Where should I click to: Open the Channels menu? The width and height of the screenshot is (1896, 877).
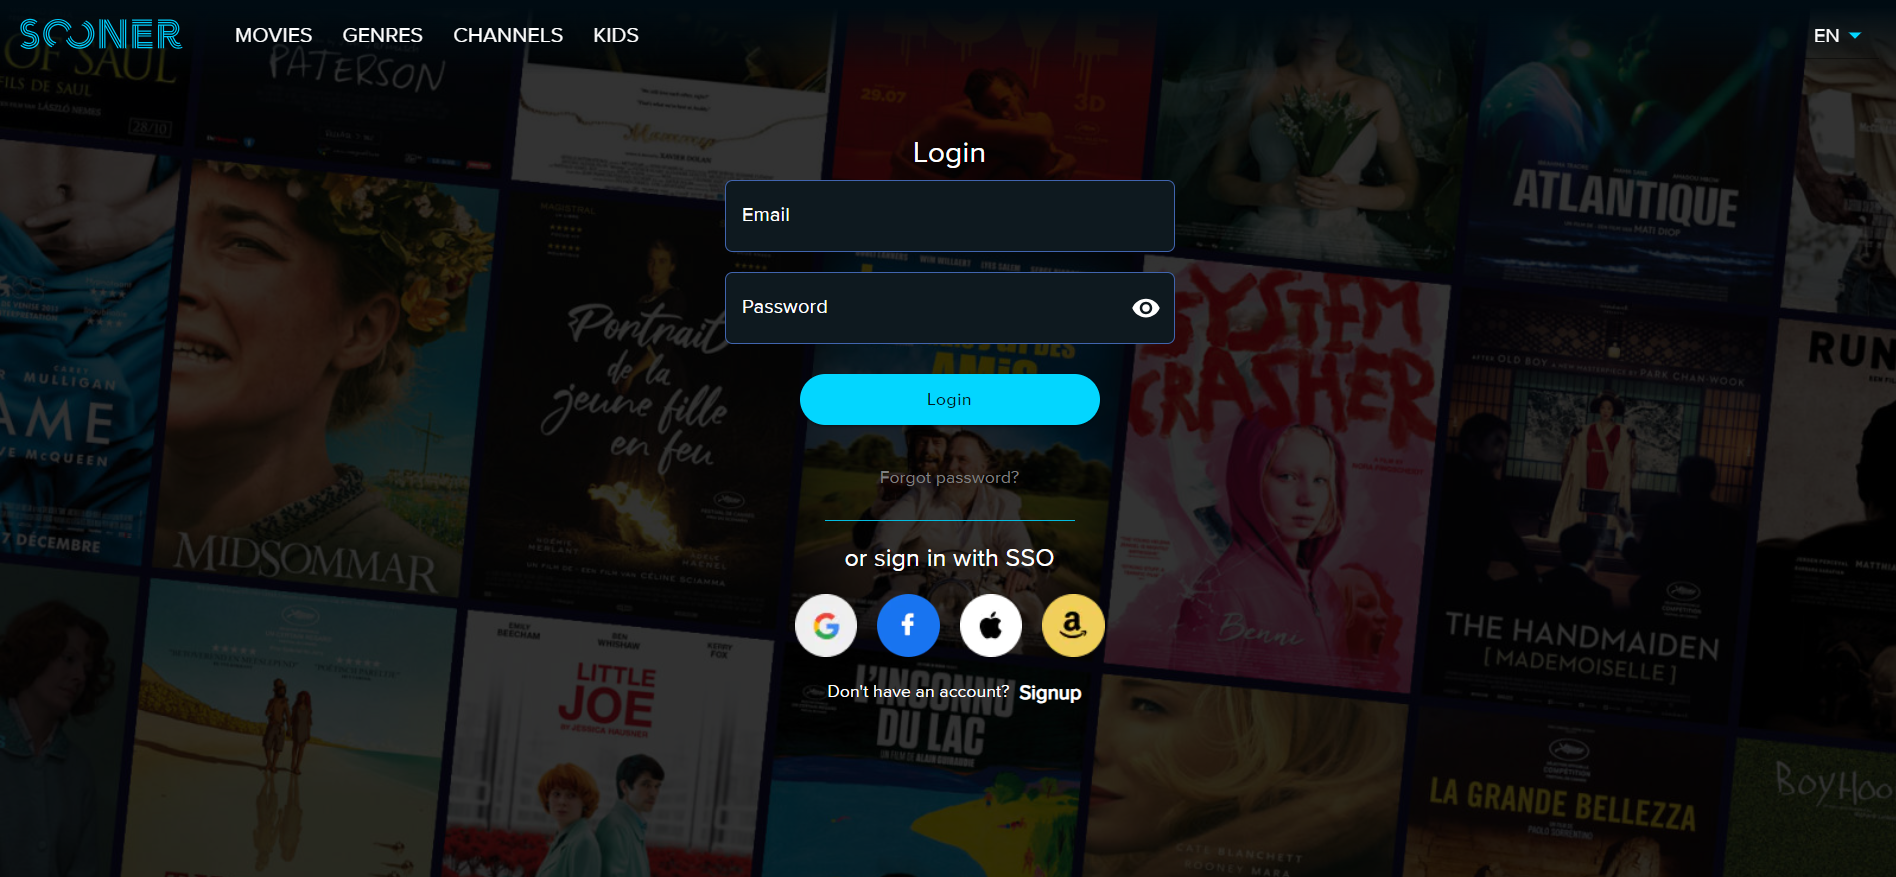tap(508, 35)
